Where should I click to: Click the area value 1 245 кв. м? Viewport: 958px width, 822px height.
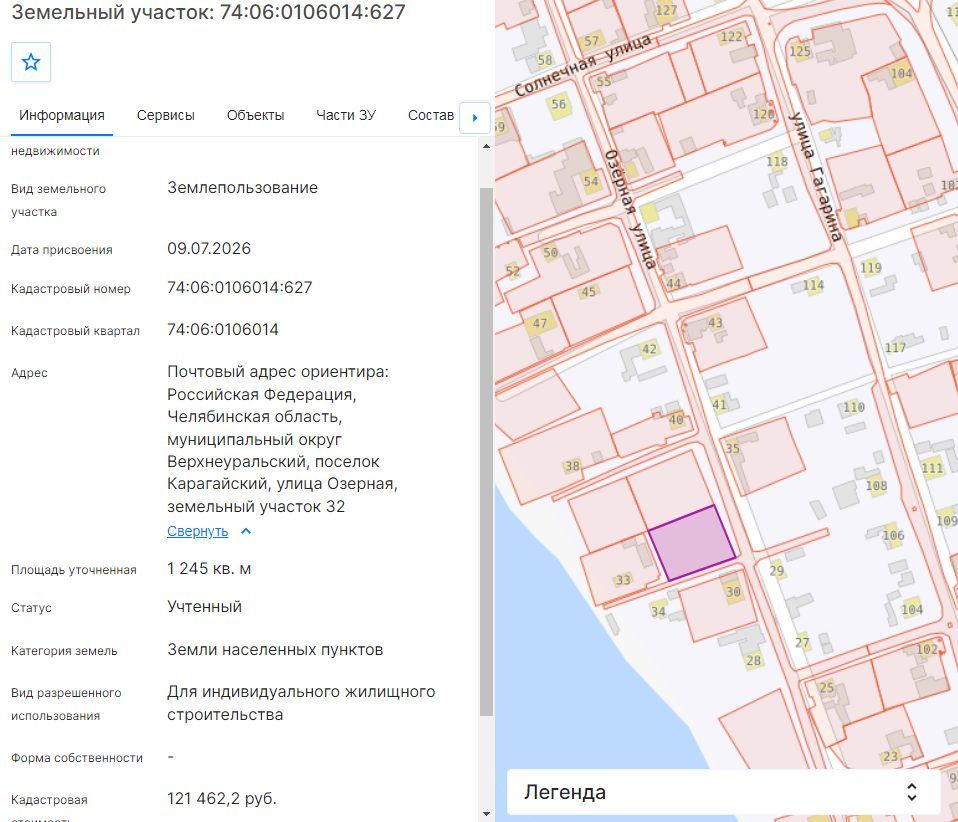tap(209, 569)
